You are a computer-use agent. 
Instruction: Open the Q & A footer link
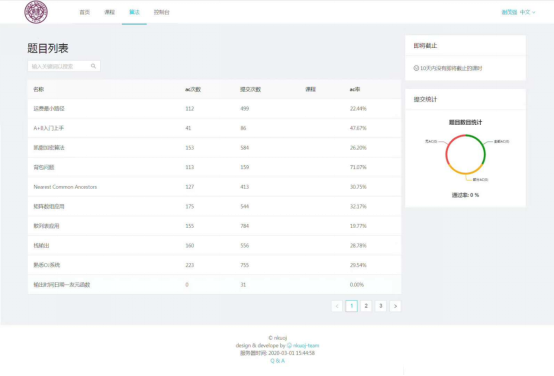point(277,361)
